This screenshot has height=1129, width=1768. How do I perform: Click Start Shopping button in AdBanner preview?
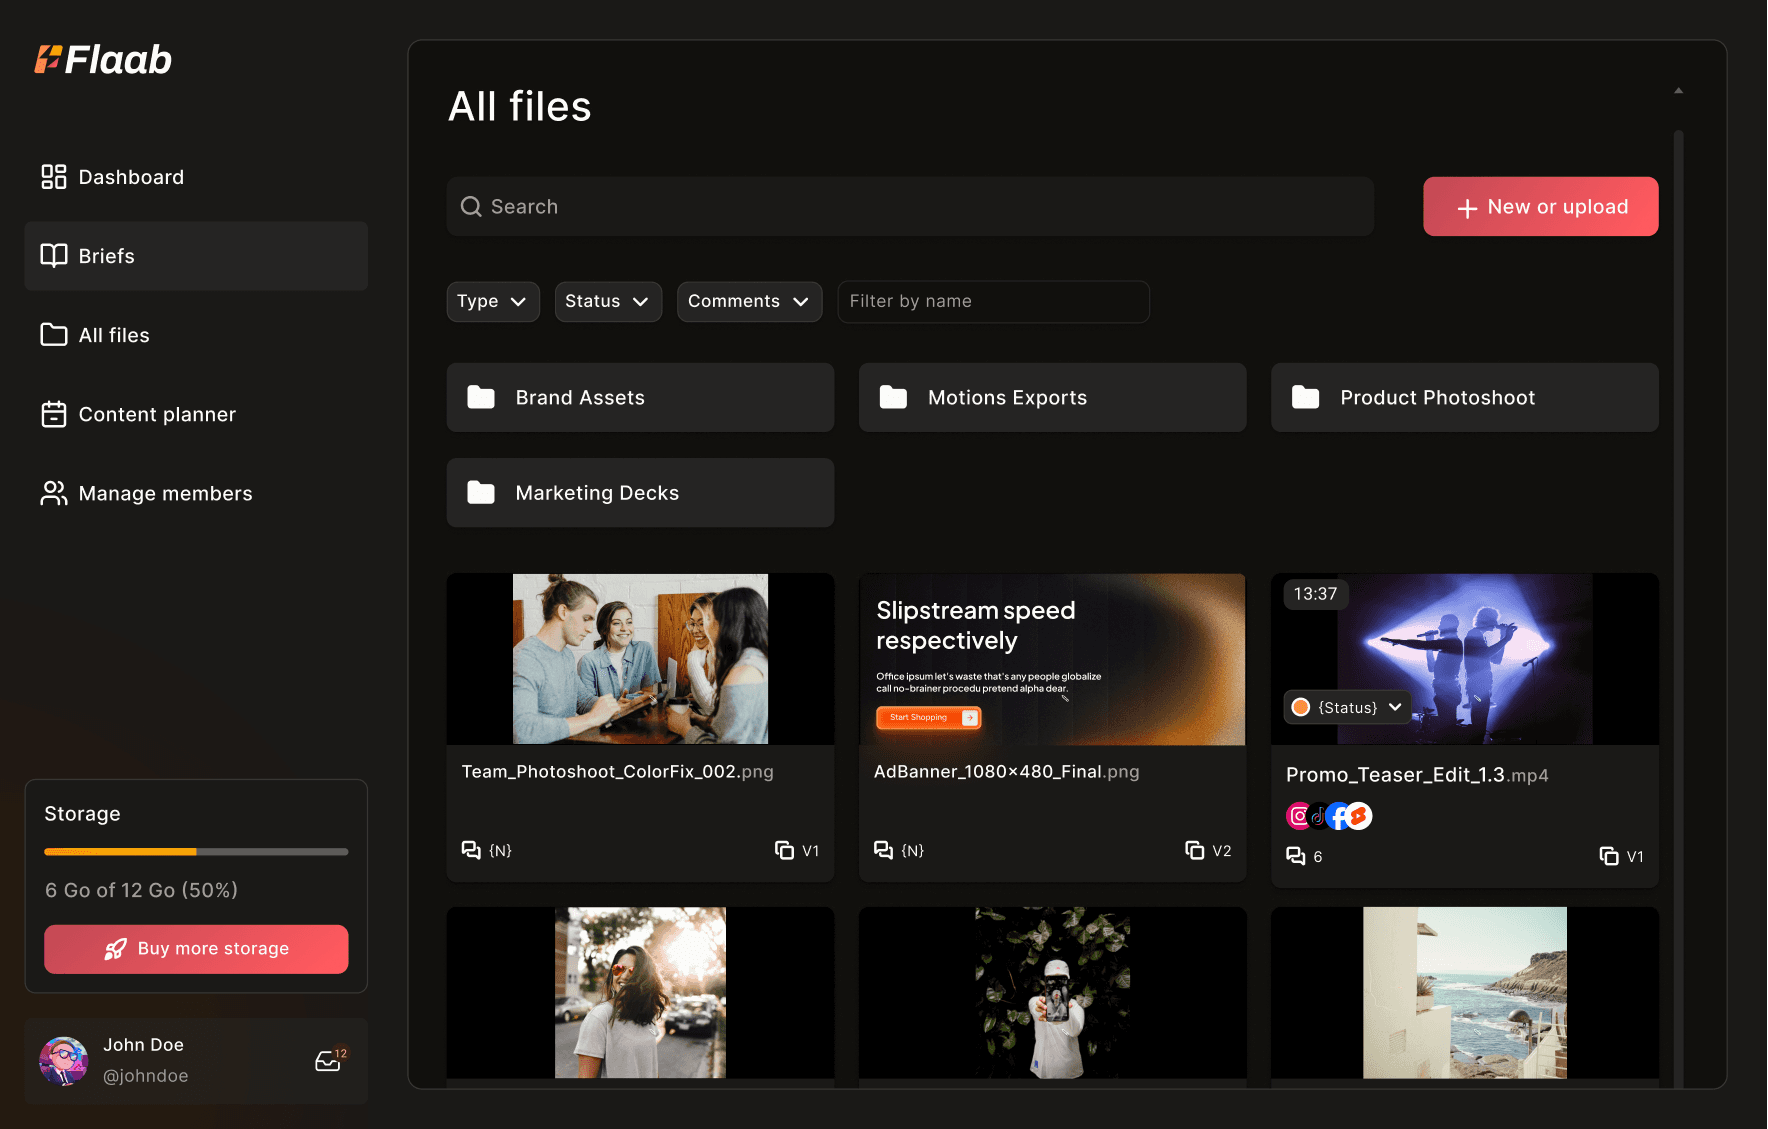928,717
